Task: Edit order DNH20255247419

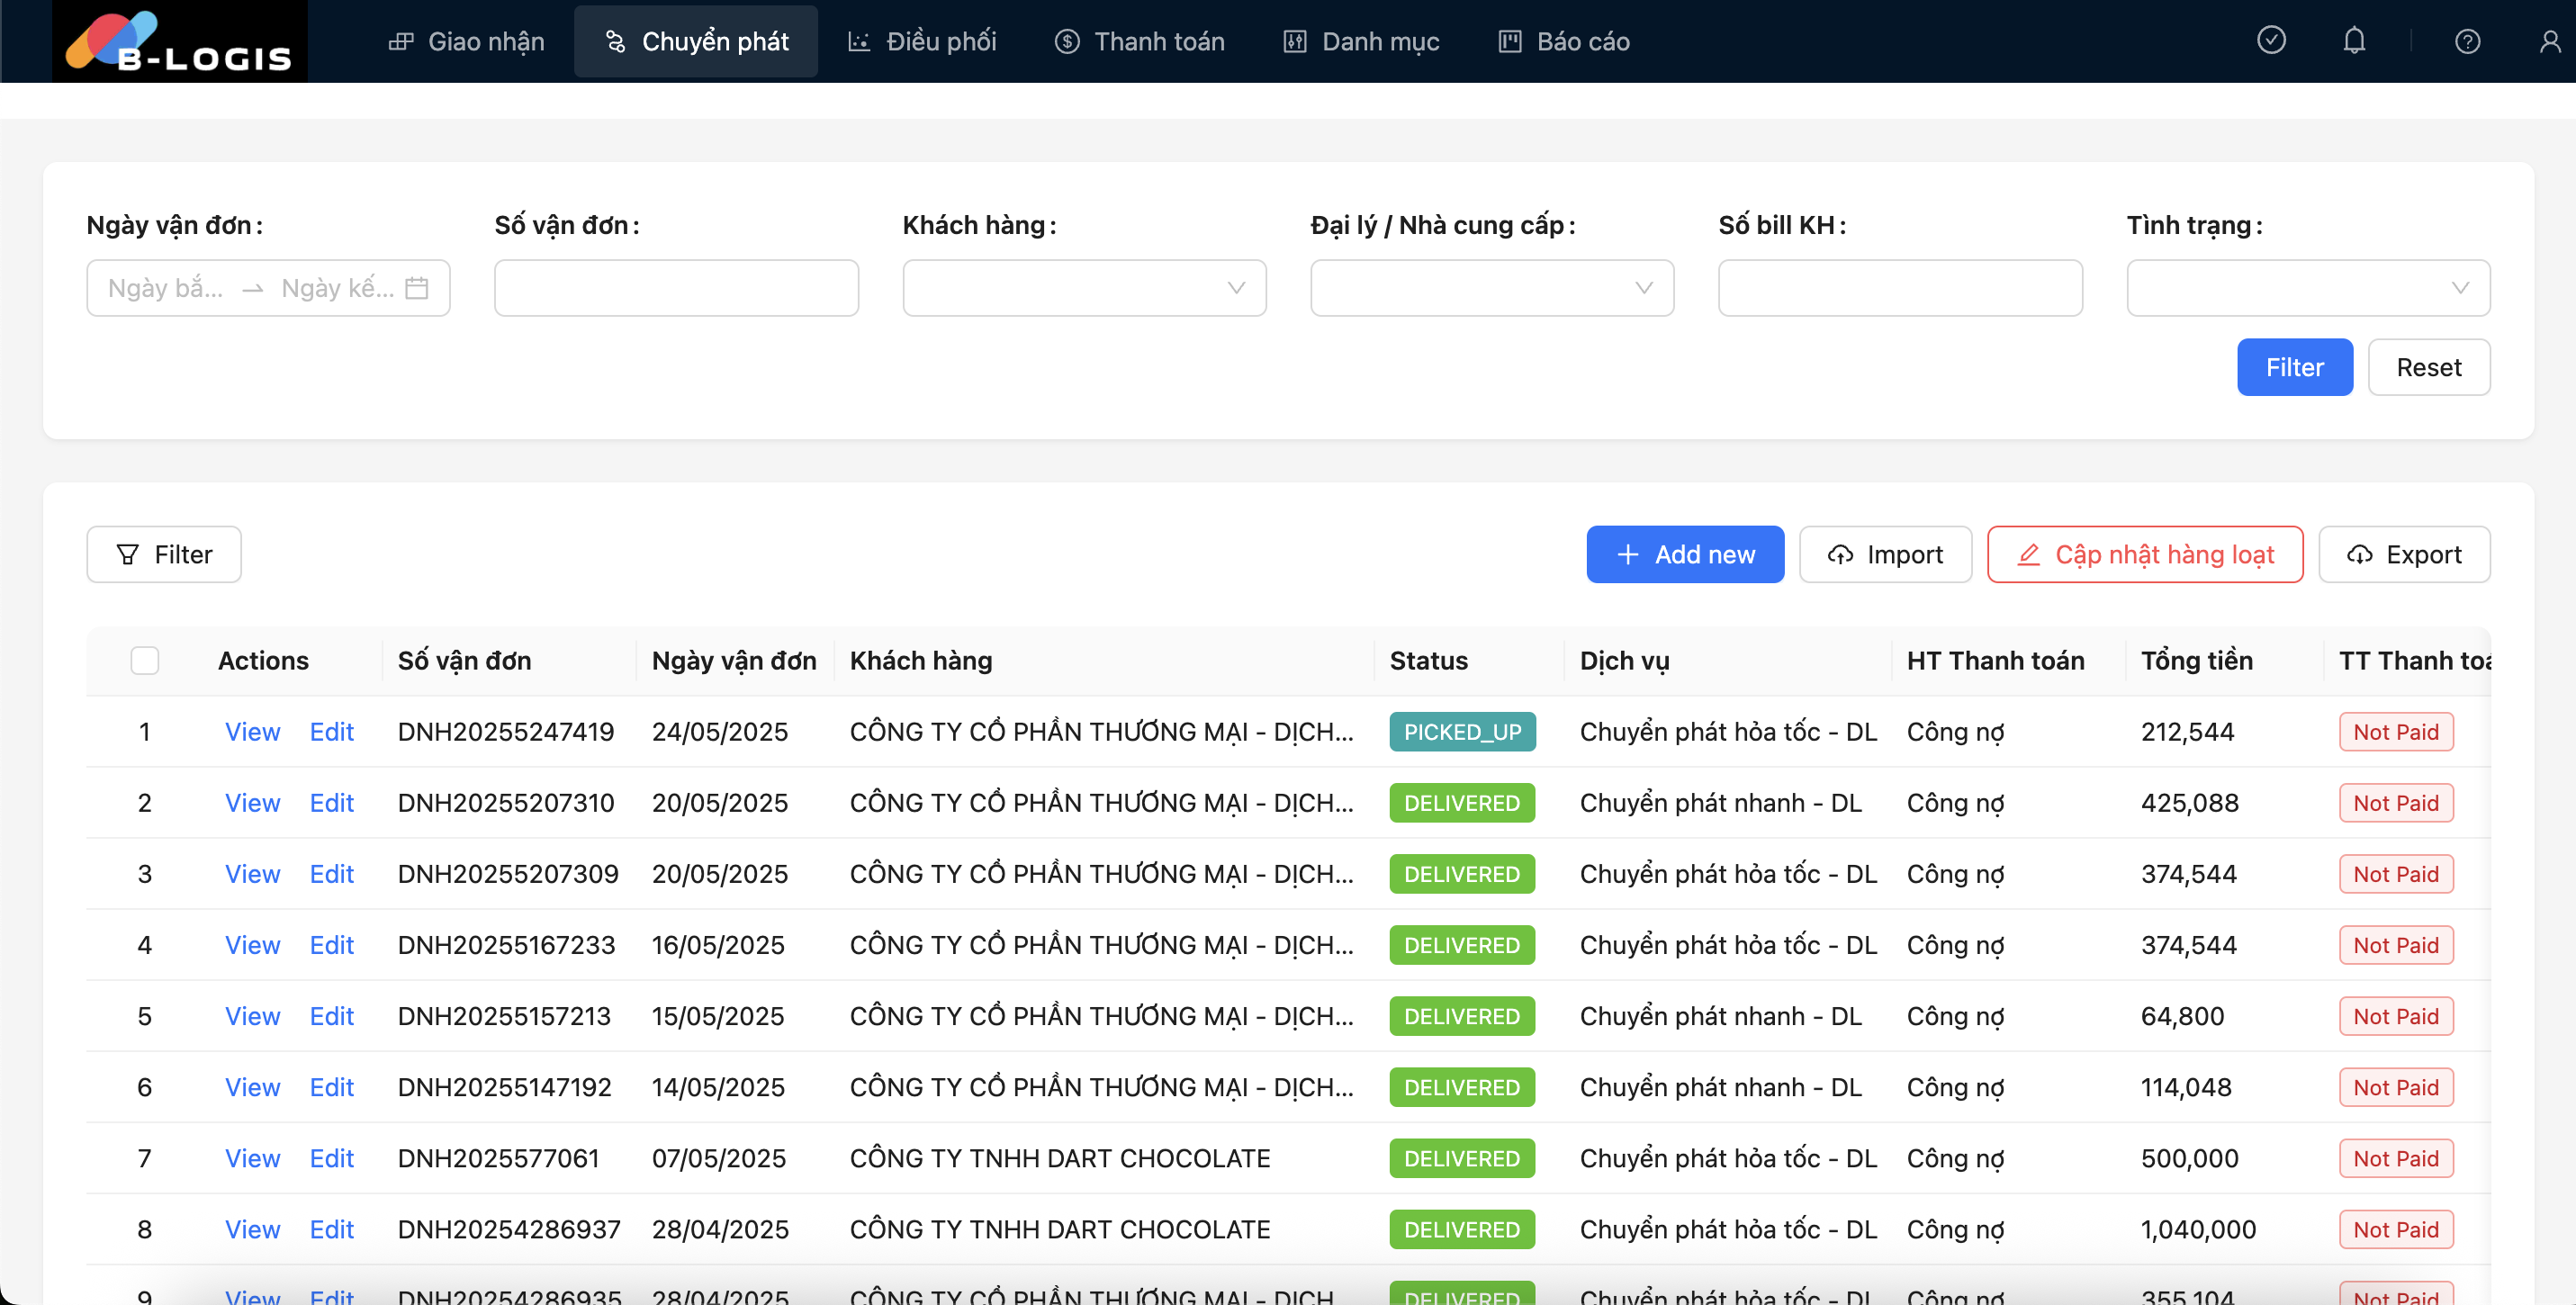Action: click(x=331, y=732)
